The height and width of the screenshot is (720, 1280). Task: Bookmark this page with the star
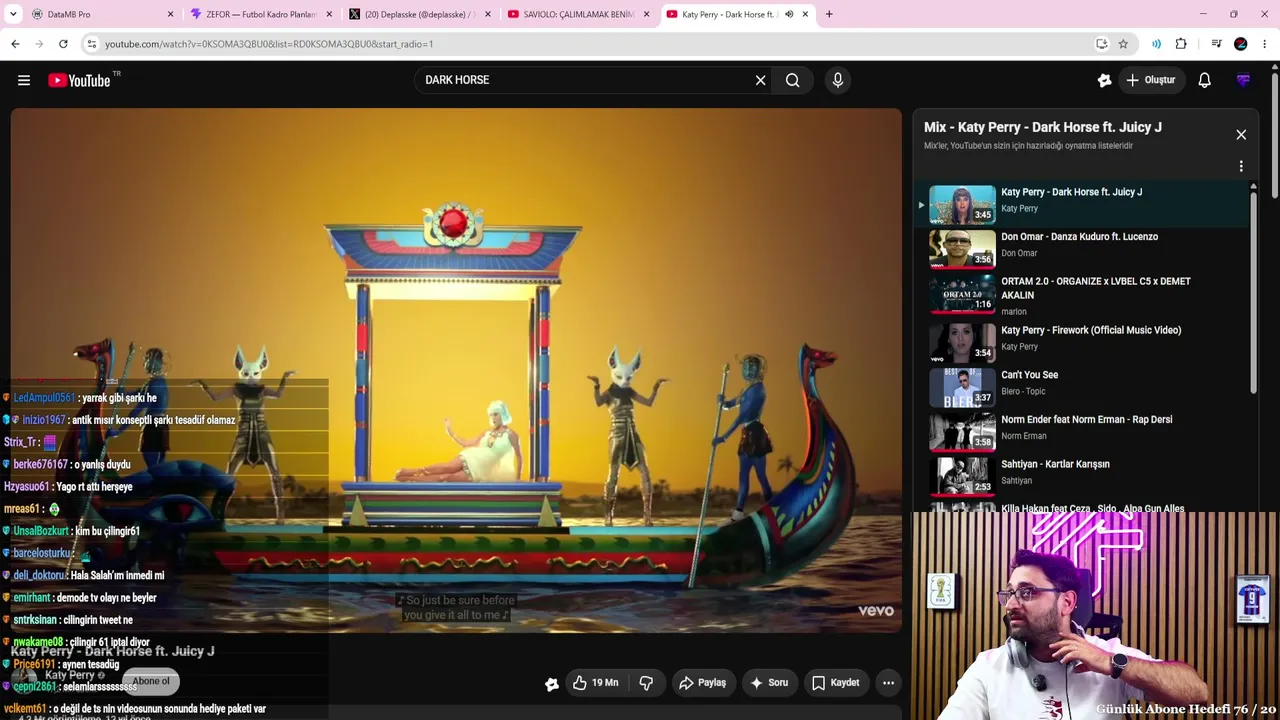pyautogui.click(x=1123, y=44)
